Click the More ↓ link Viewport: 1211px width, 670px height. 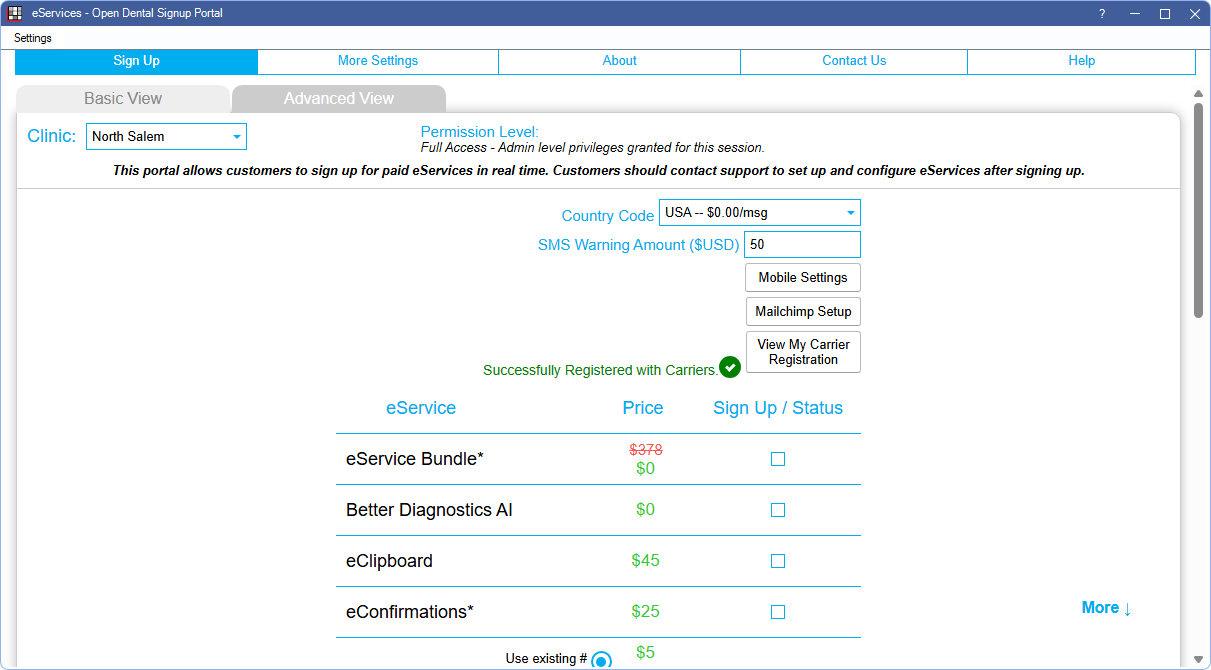coord(1106,608)
